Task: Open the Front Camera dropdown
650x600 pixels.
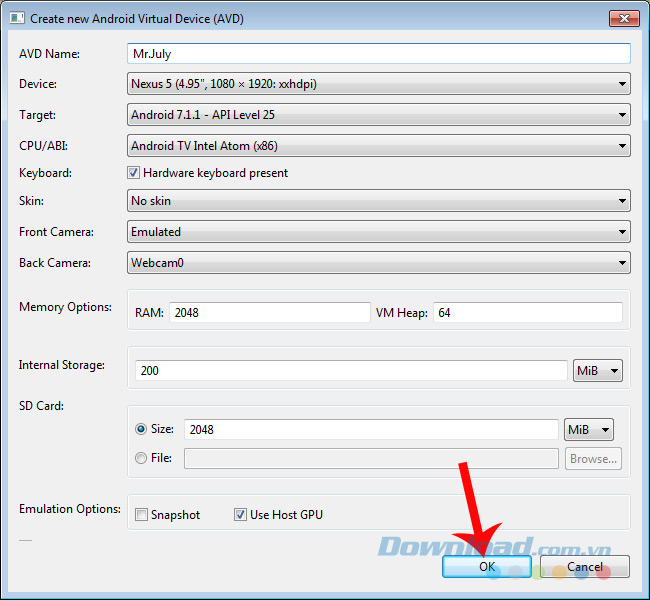Action: (x=378, y=232)
